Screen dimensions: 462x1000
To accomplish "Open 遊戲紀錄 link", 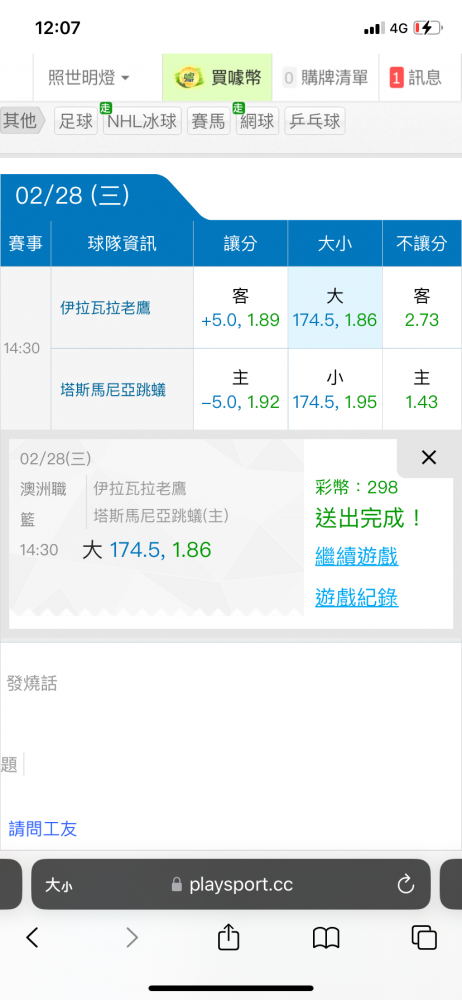I will coord(357,598).
